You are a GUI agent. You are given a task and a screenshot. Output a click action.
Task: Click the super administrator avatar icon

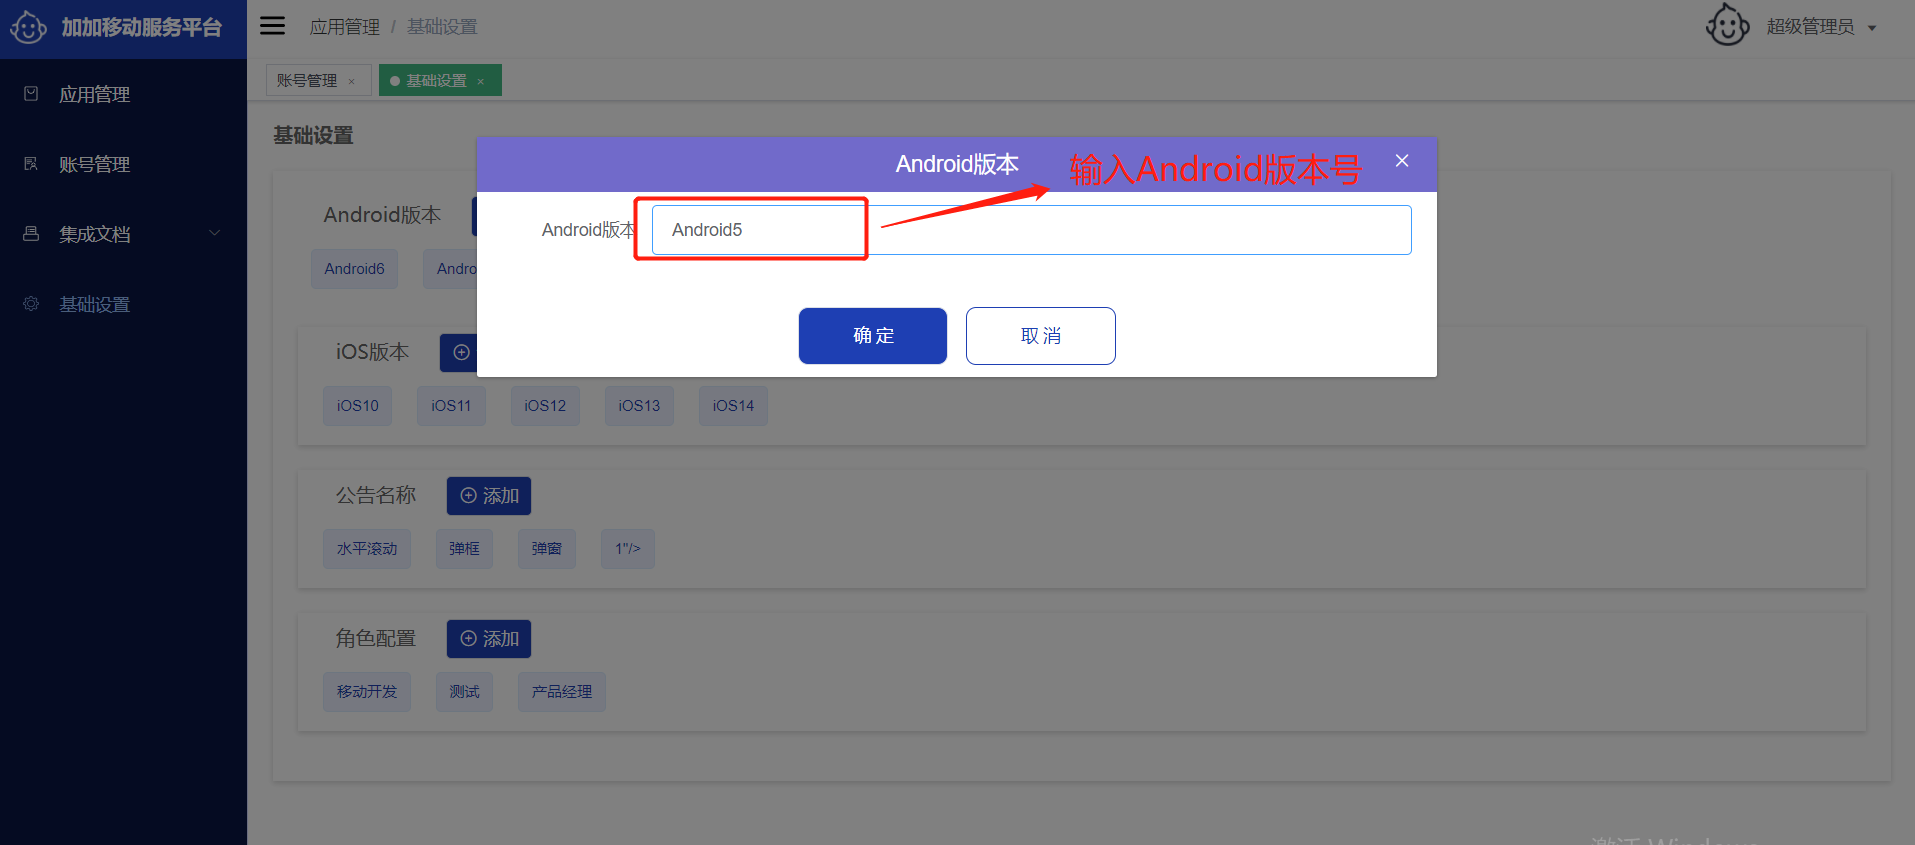coord(1727,26)
